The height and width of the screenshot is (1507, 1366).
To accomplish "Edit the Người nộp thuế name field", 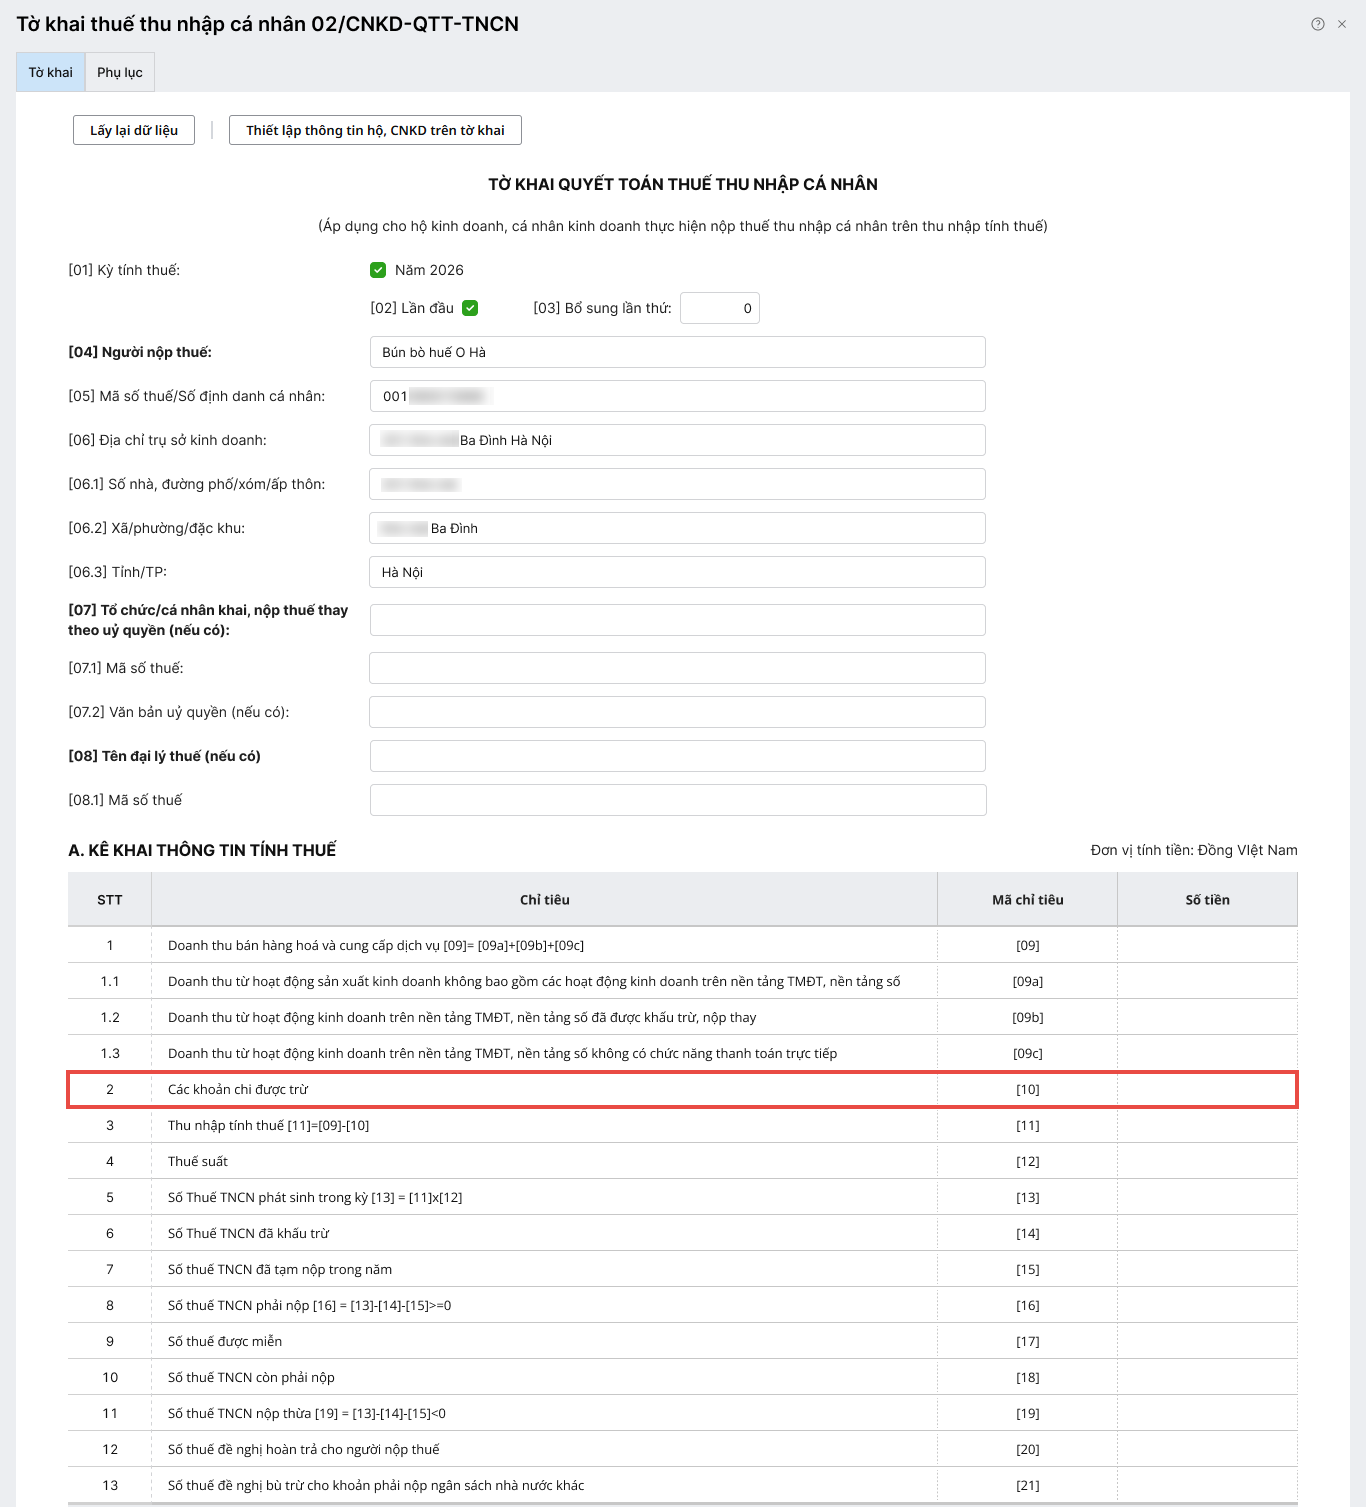I will pyautogui.click(x=677, y=352).
